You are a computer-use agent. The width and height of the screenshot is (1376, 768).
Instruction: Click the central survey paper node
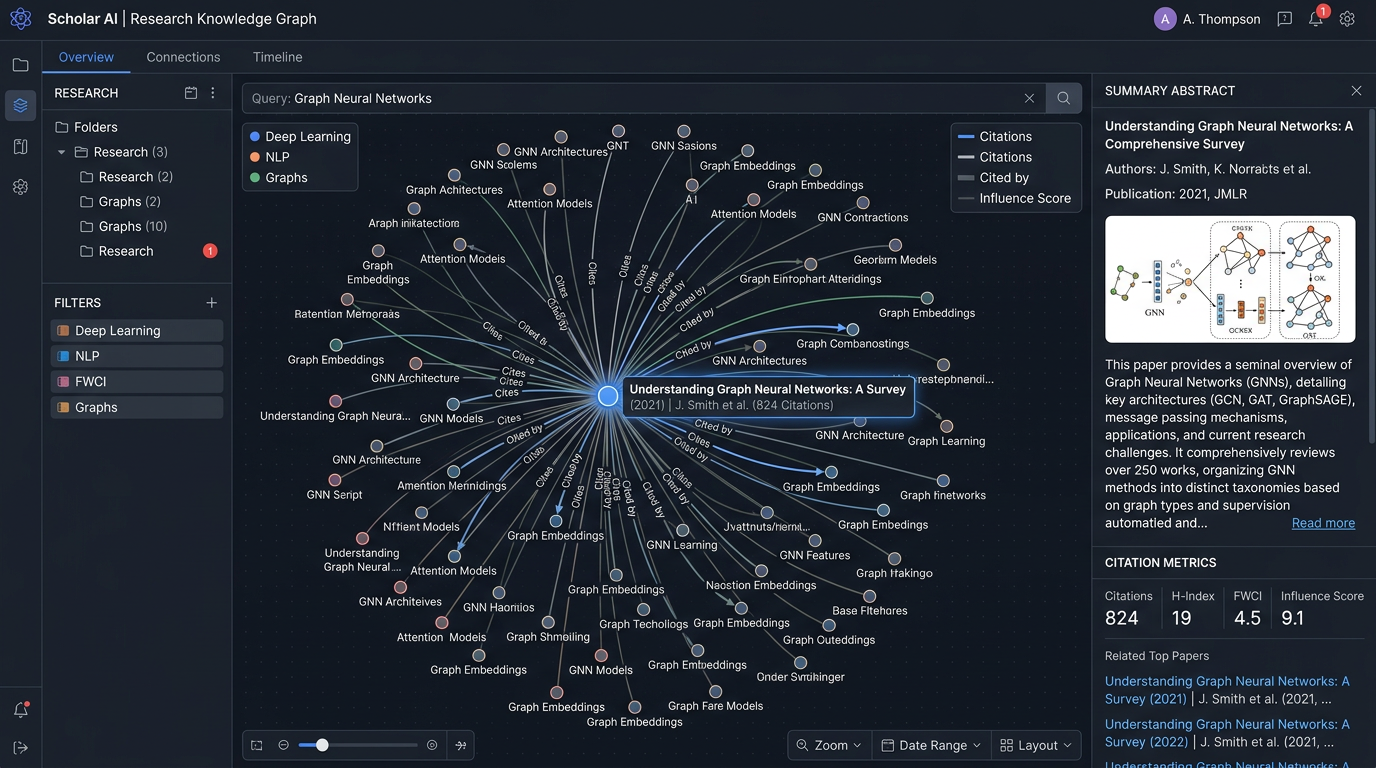click(608, 396)
